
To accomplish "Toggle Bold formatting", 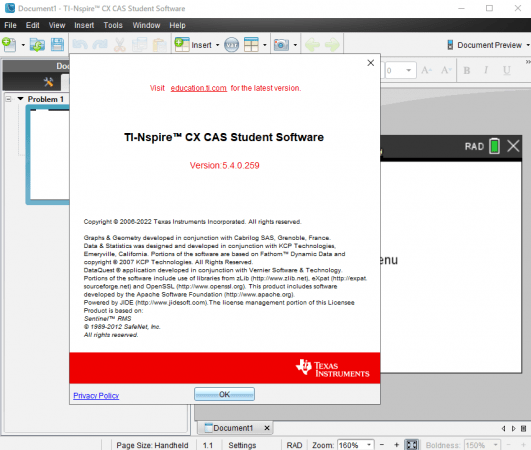I will pos(467,70).
